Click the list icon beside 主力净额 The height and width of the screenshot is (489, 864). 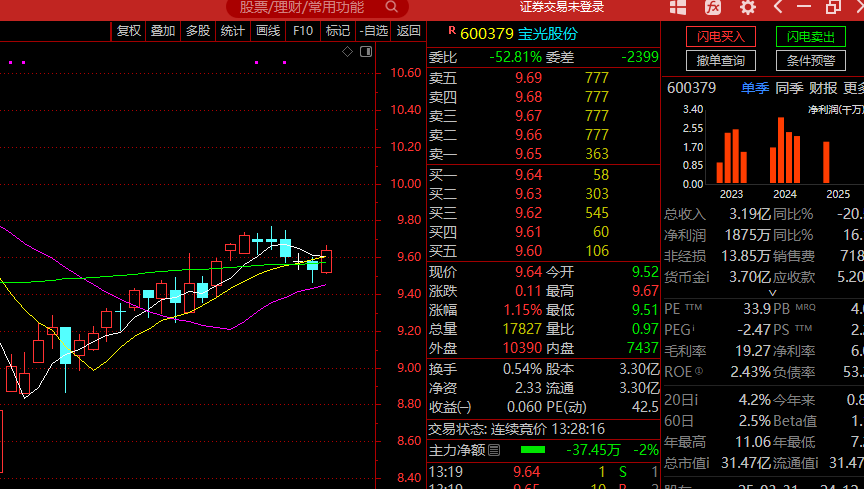pos(494,450)
